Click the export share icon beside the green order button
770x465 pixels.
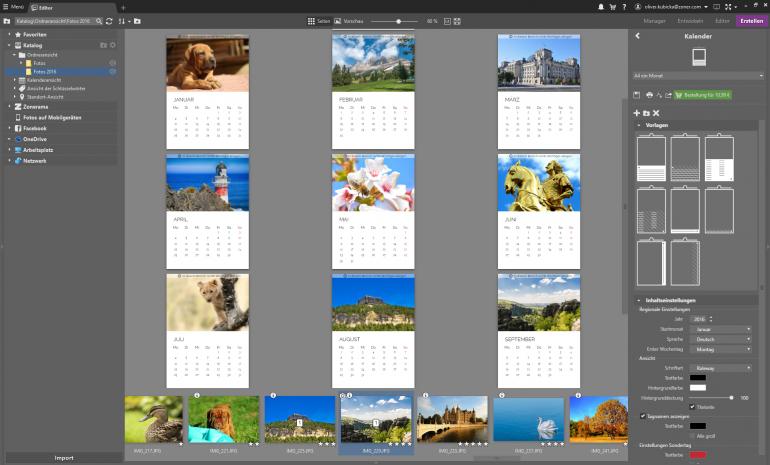(668, 95)
